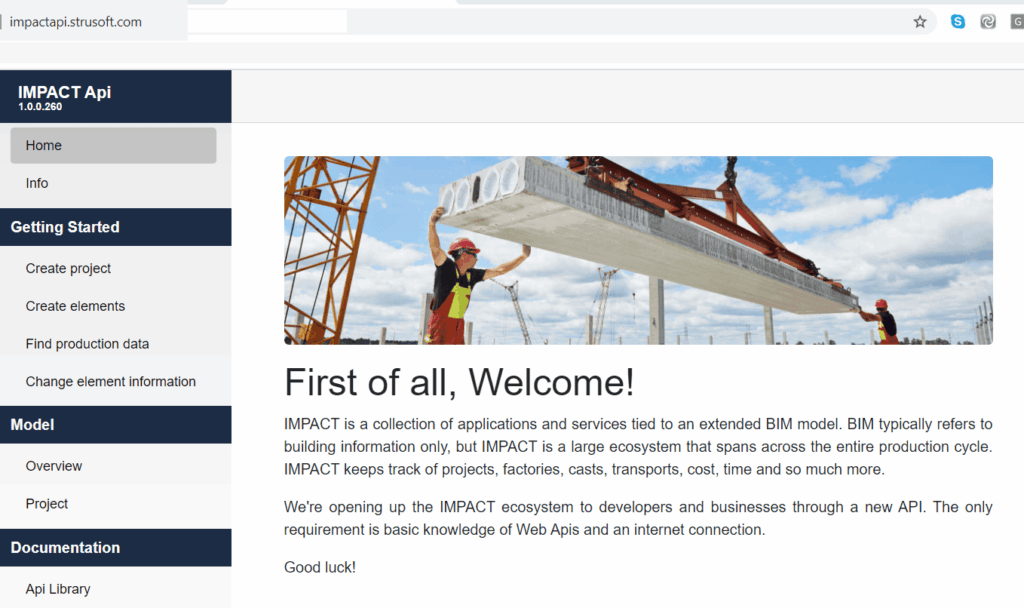Click the concrete slab banner image

(638, 250)
